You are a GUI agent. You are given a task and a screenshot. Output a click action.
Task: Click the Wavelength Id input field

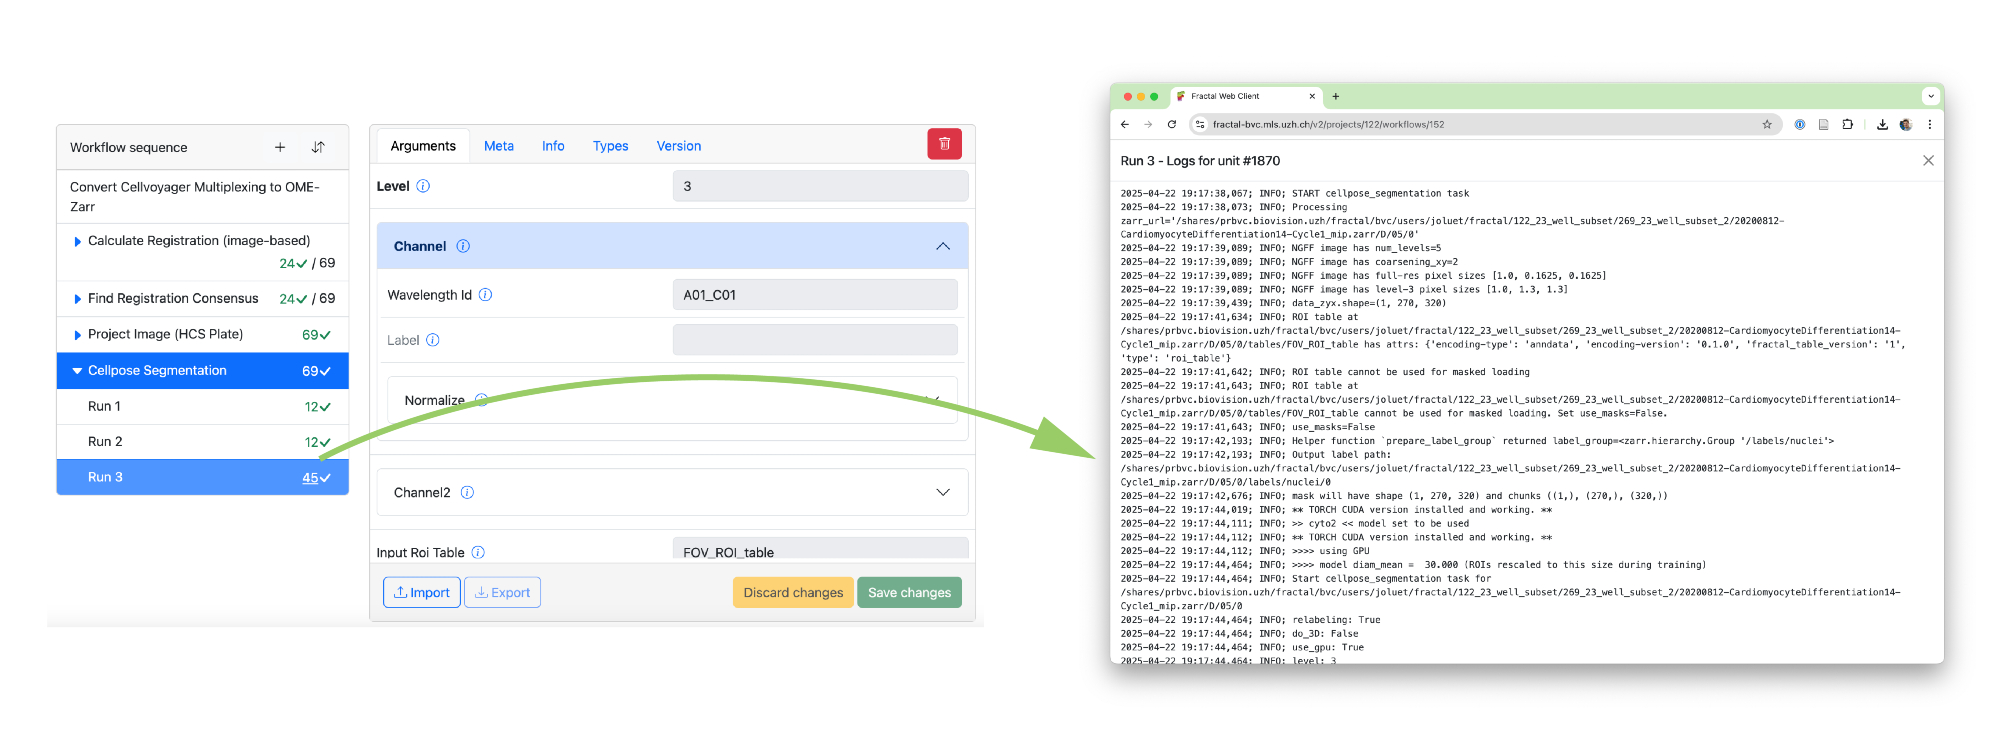tap(814, 295)
